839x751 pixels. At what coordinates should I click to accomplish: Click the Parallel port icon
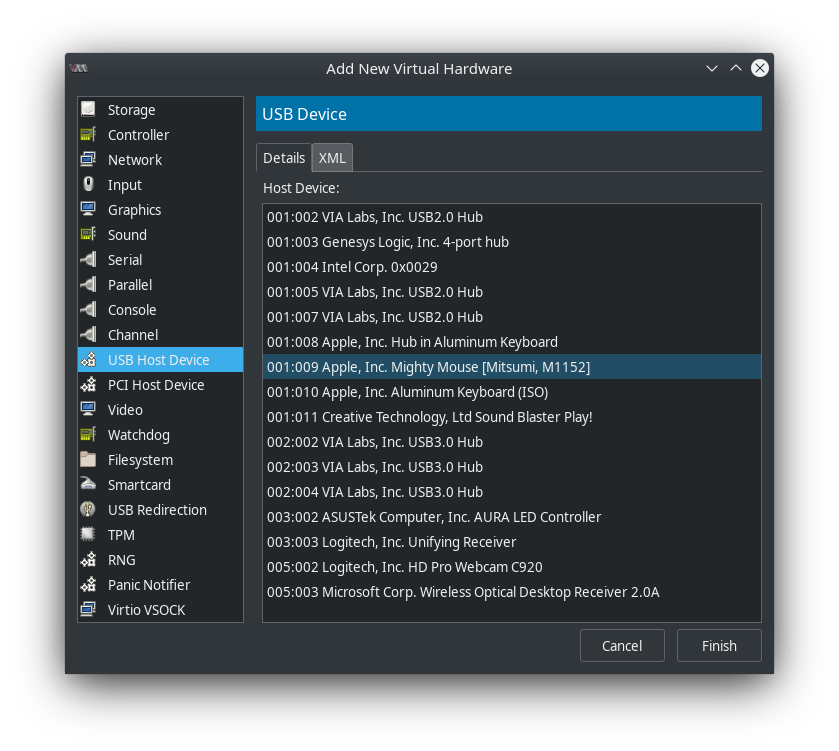click(x=88, y=285)
